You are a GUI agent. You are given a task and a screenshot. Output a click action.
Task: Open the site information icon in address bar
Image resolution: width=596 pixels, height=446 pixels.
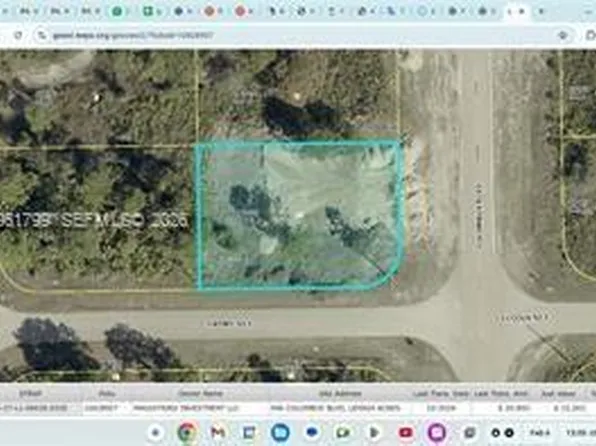[x=41, y=35]
